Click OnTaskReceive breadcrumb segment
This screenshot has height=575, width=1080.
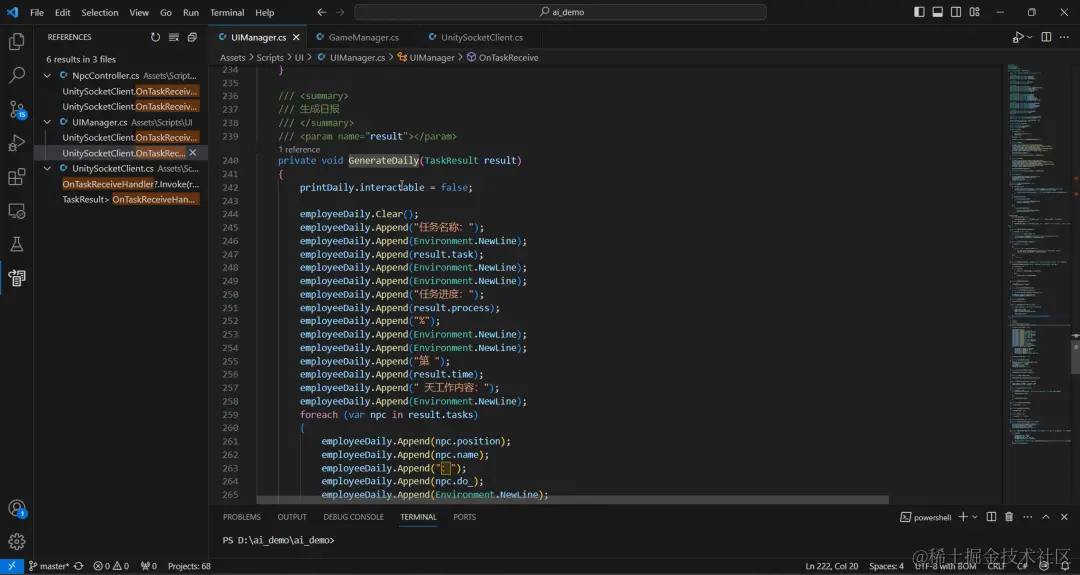coord(503,58)
